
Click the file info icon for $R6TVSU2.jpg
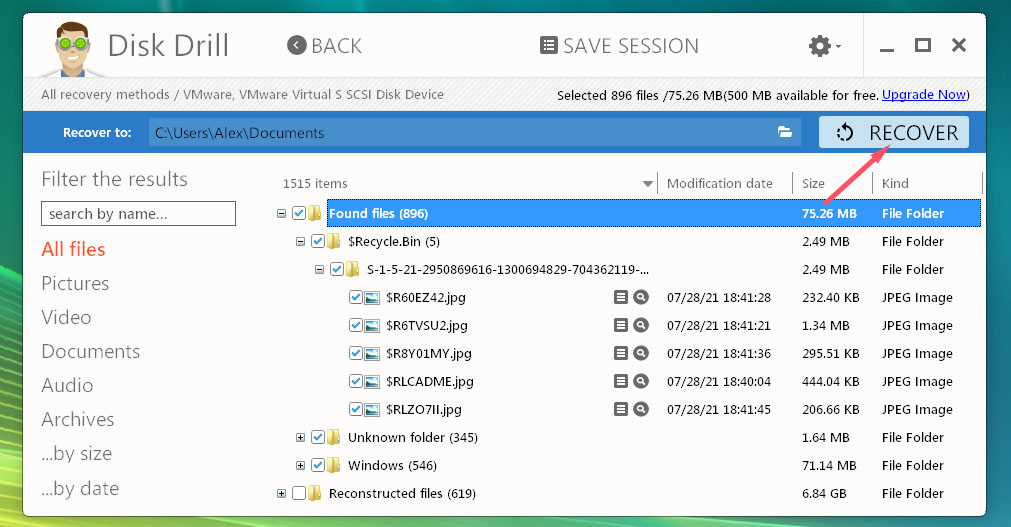point(621,325)
